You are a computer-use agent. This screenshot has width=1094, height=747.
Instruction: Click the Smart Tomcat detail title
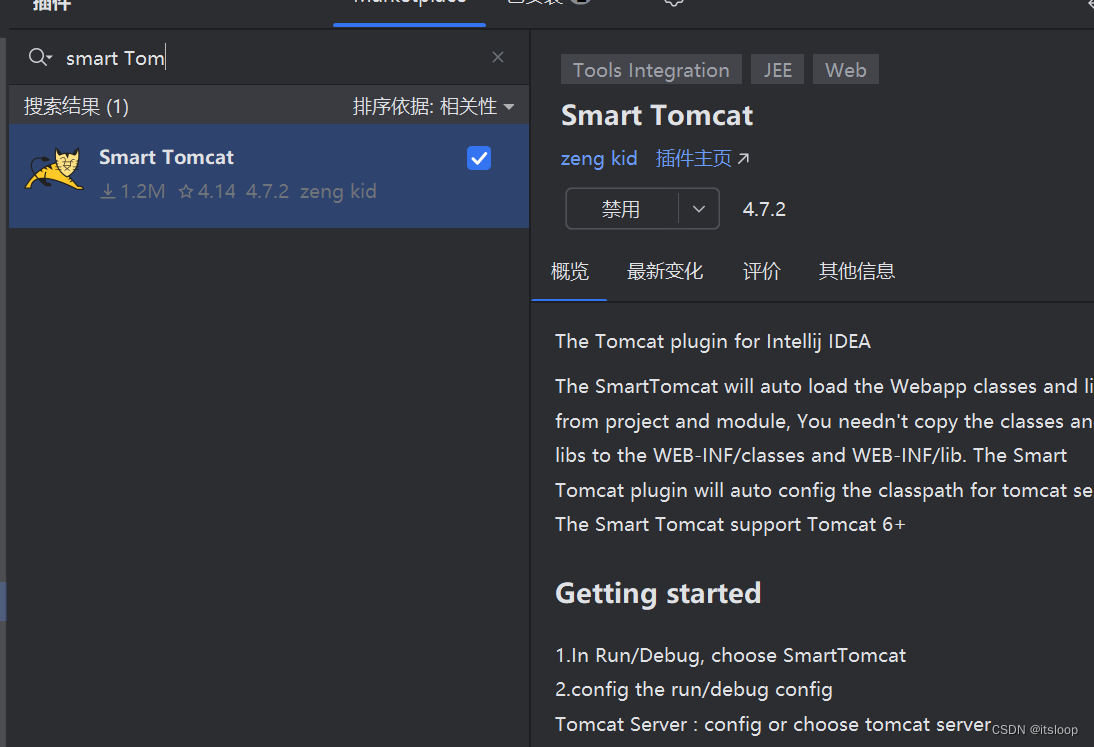pyautogui.click(x=657, y=116)
